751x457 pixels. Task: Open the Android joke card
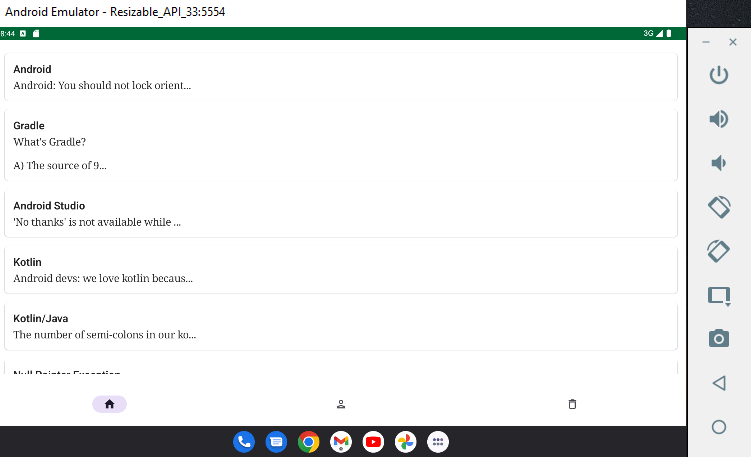340,77
